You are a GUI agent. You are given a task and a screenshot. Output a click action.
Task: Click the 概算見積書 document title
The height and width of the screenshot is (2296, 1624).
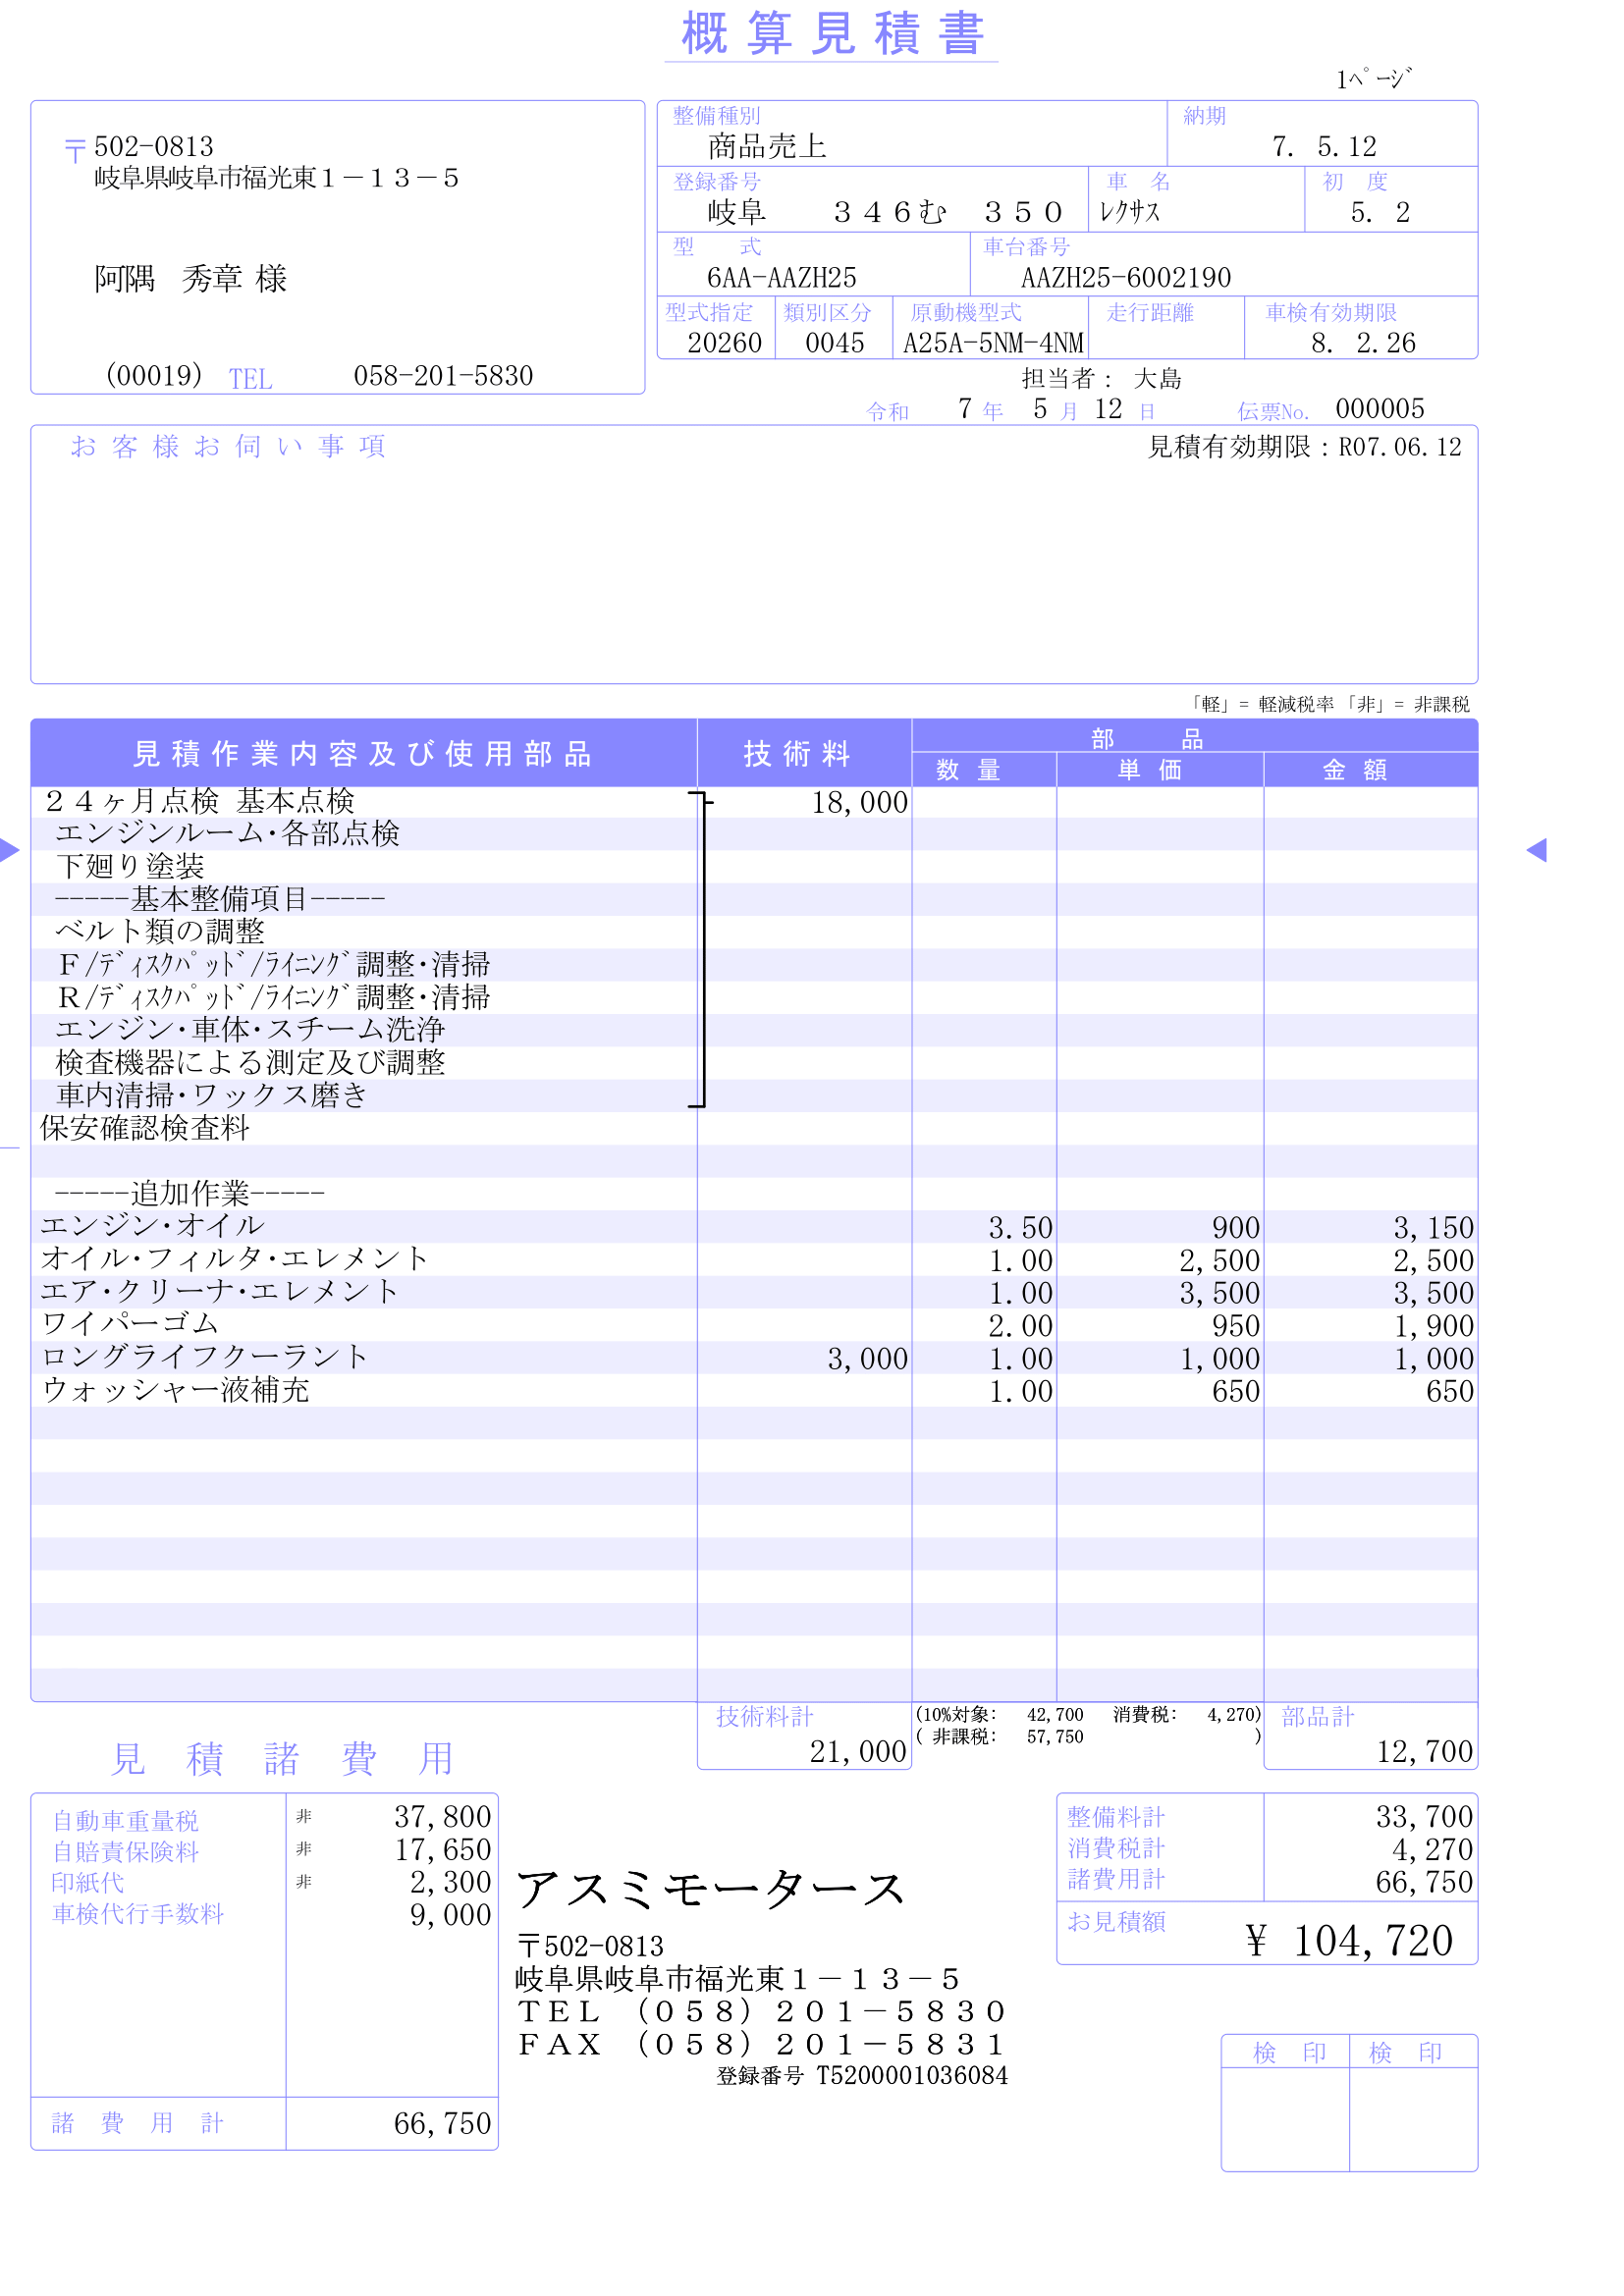click(832, 34)
